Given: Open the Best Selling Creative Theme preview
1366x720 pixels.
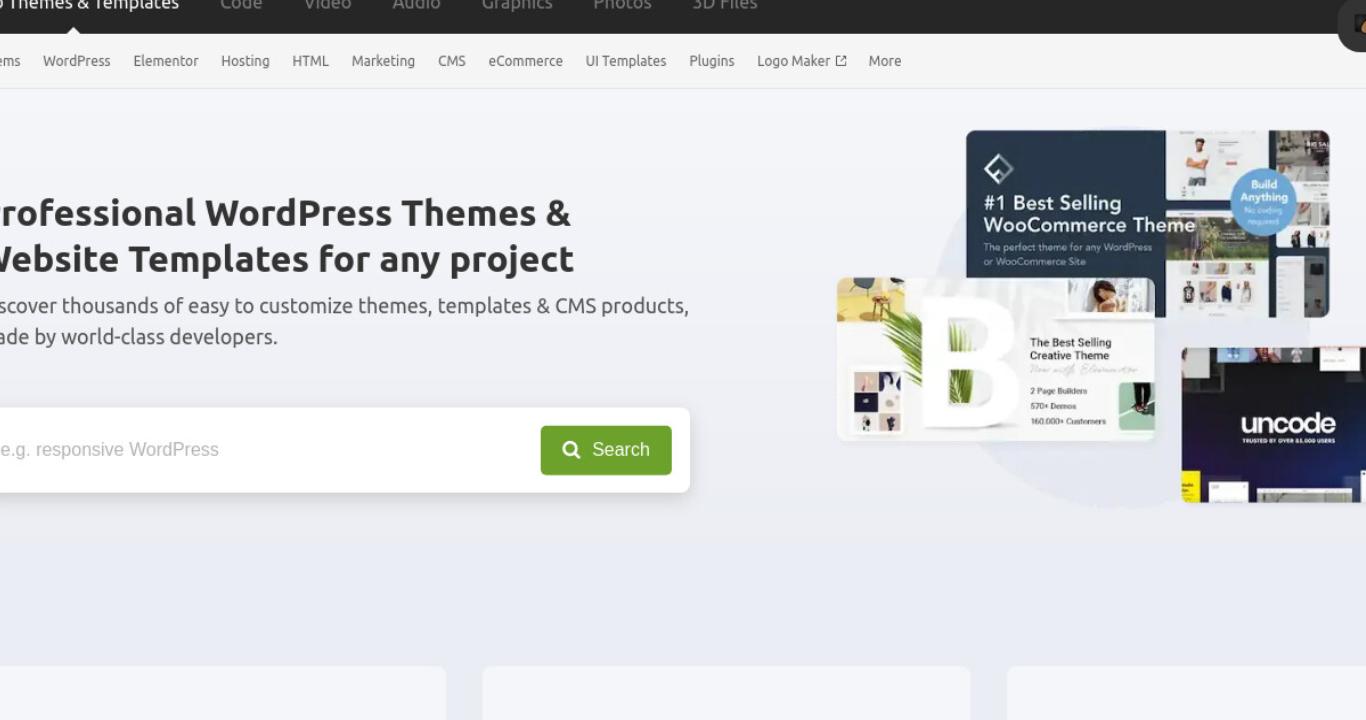Looking at the screenshot, I should point(996,358).
